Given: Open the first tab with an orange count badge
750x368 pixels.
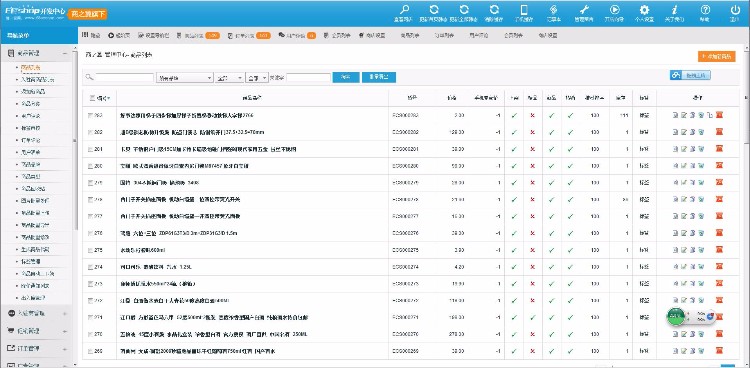Looking at the screenshot, I should coord(198,35).
